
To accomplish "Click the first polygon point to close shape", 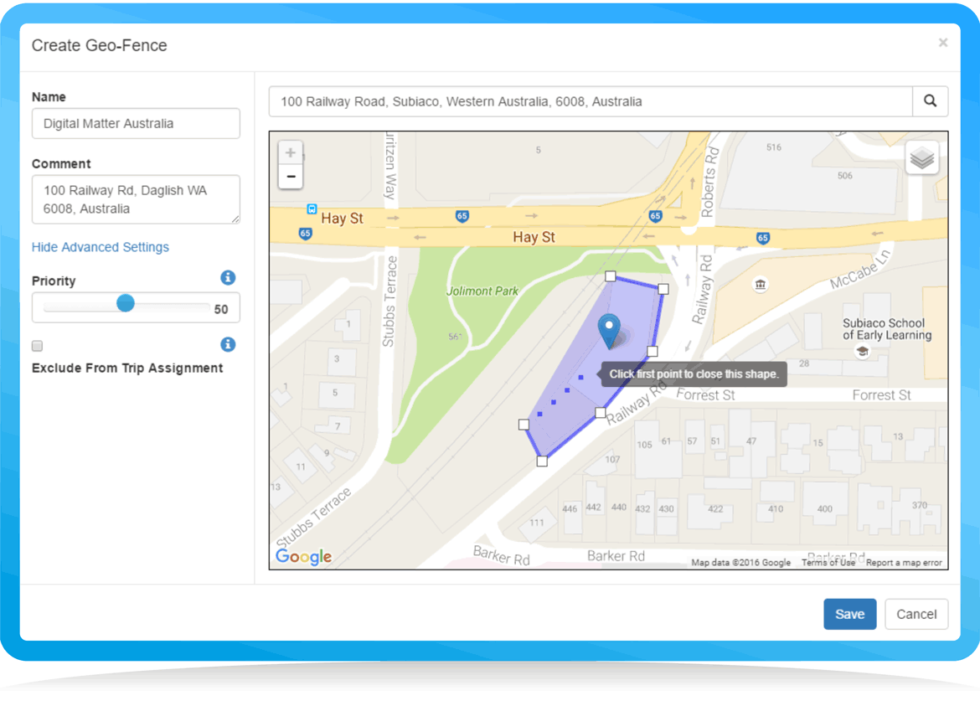I will pos(652,351).
